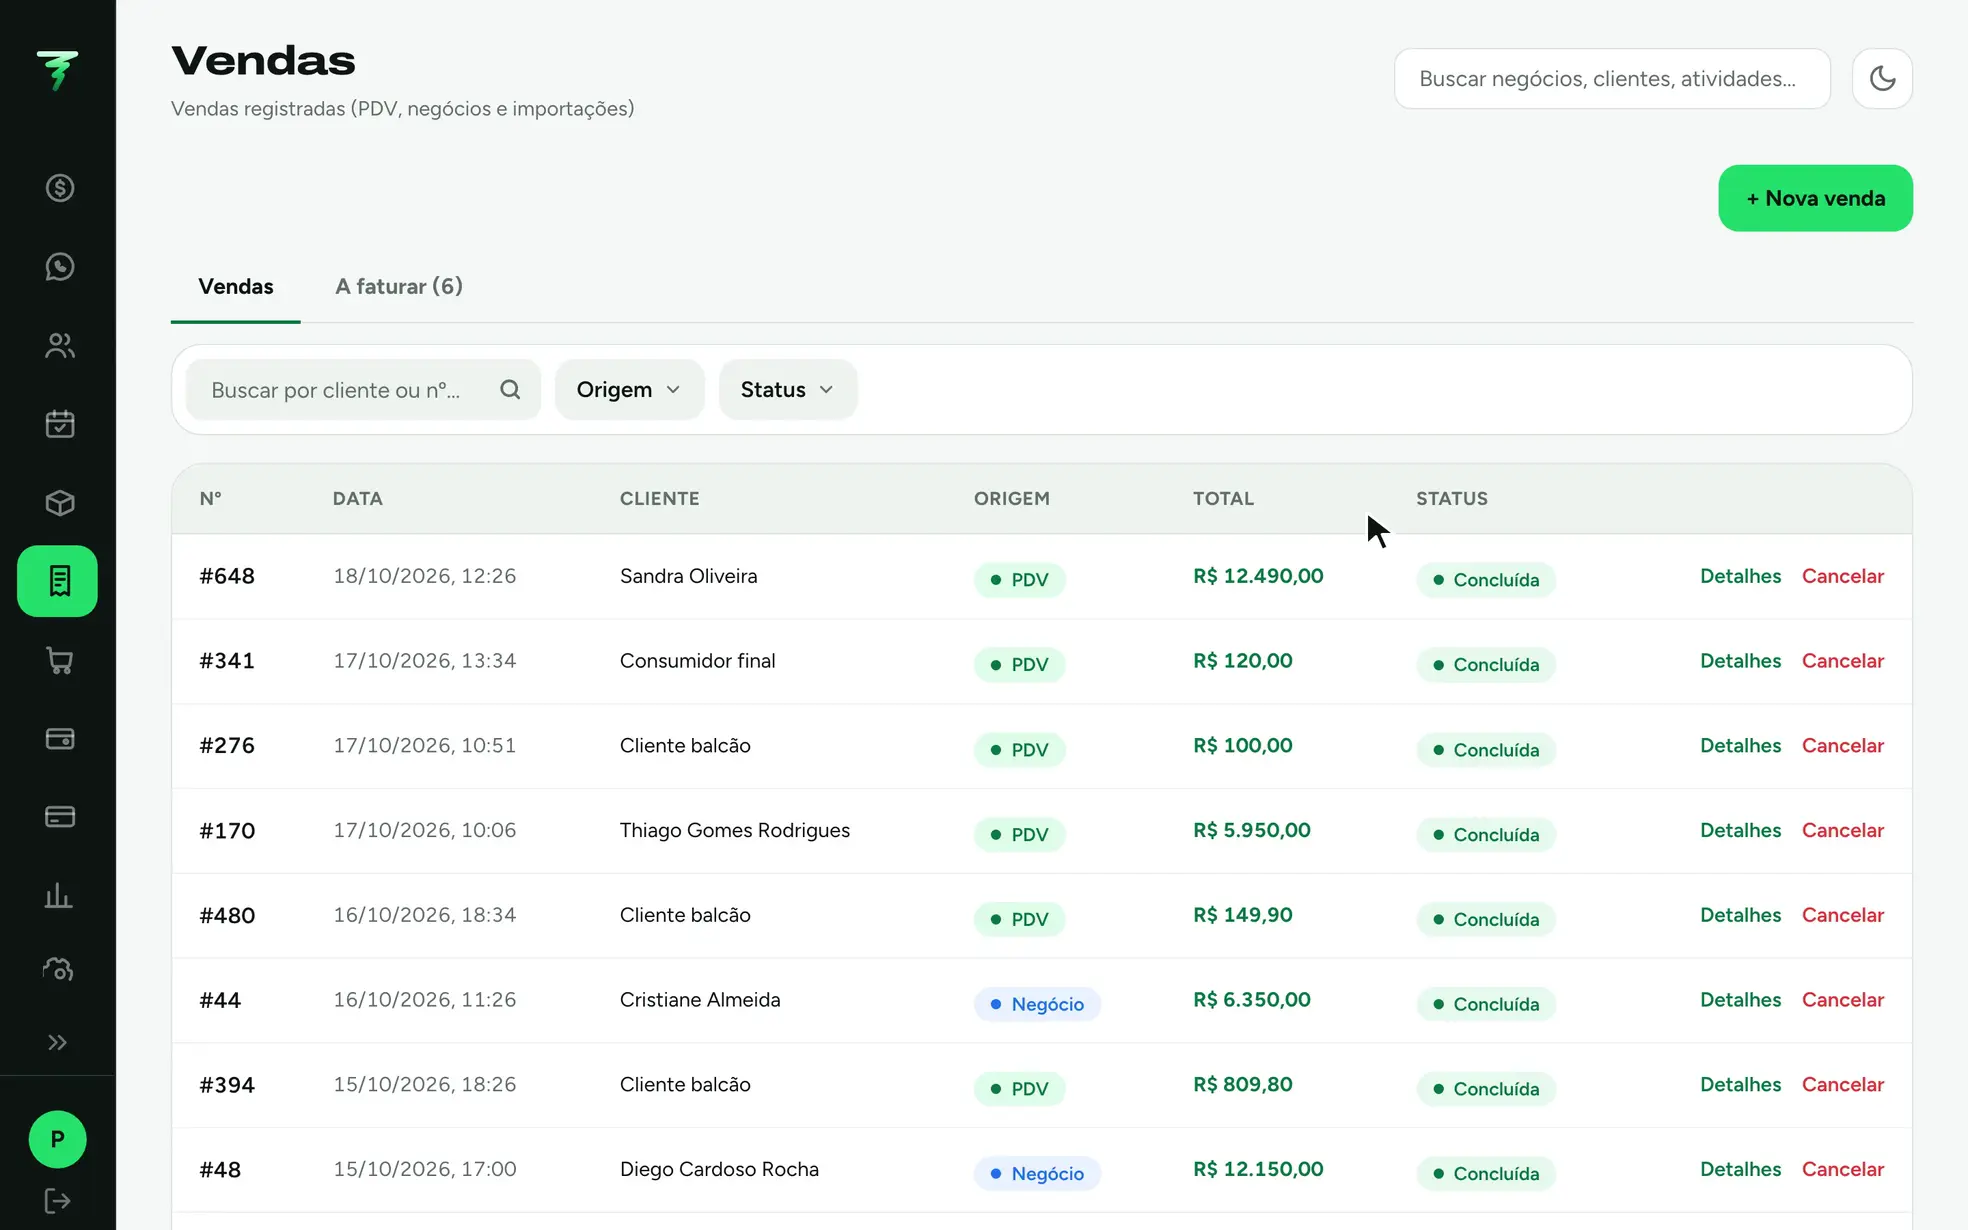Open the products box sidebar icon
The height and width of the screenshot is (1230, 1968).
point(59,503)
